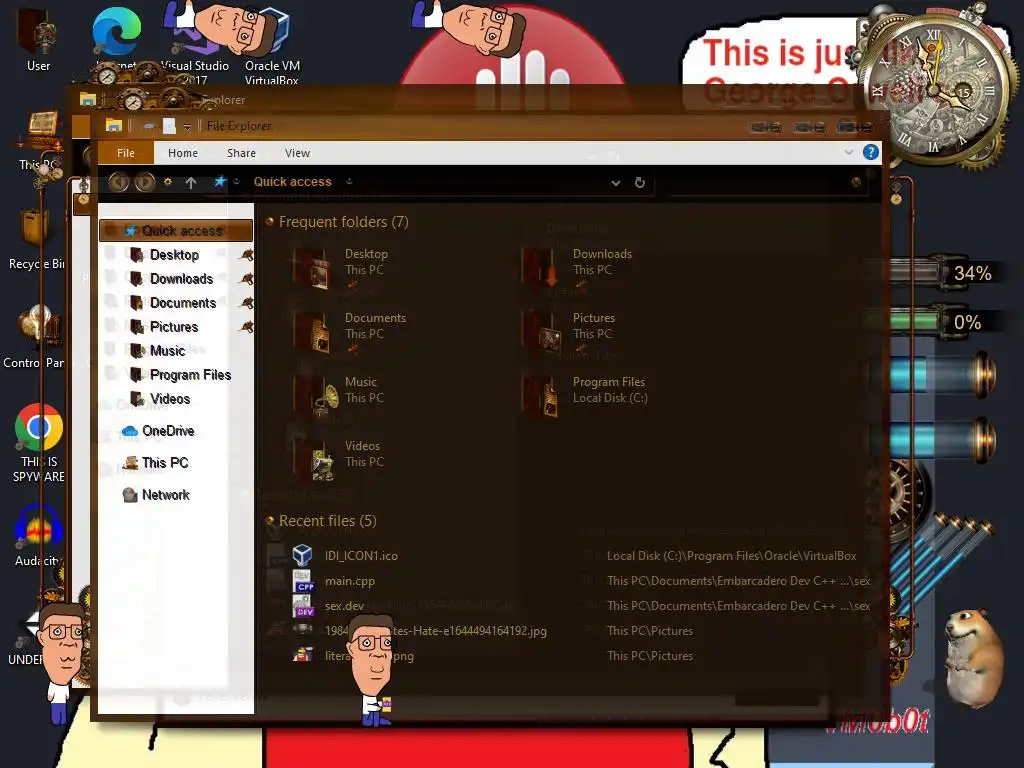Click the VirtualBox cube icon beside IDI_ICON1.ico
Viewport: 1024px width, 768px height.
[x=302, y=555]
